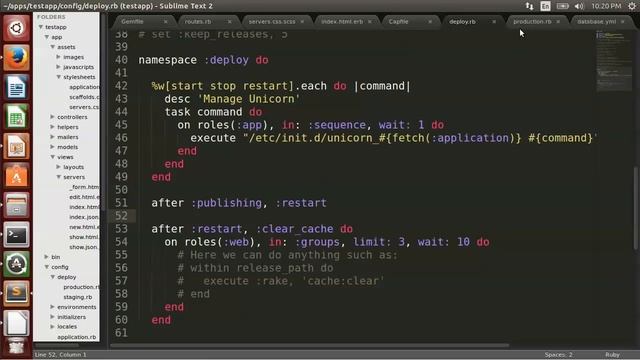Open the blank document launcher icon
This screenshot has width=640, height=360.
[16, 323]
